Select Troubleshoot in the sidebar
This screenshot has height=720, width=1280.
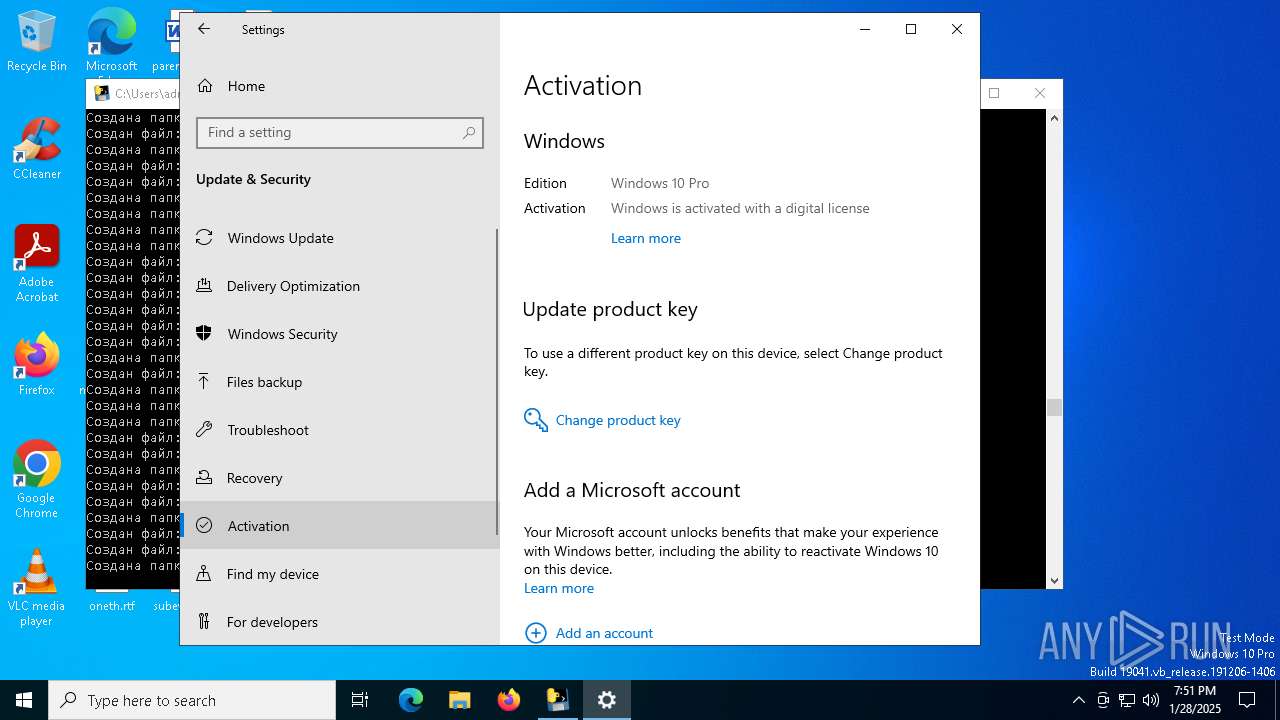267,430
